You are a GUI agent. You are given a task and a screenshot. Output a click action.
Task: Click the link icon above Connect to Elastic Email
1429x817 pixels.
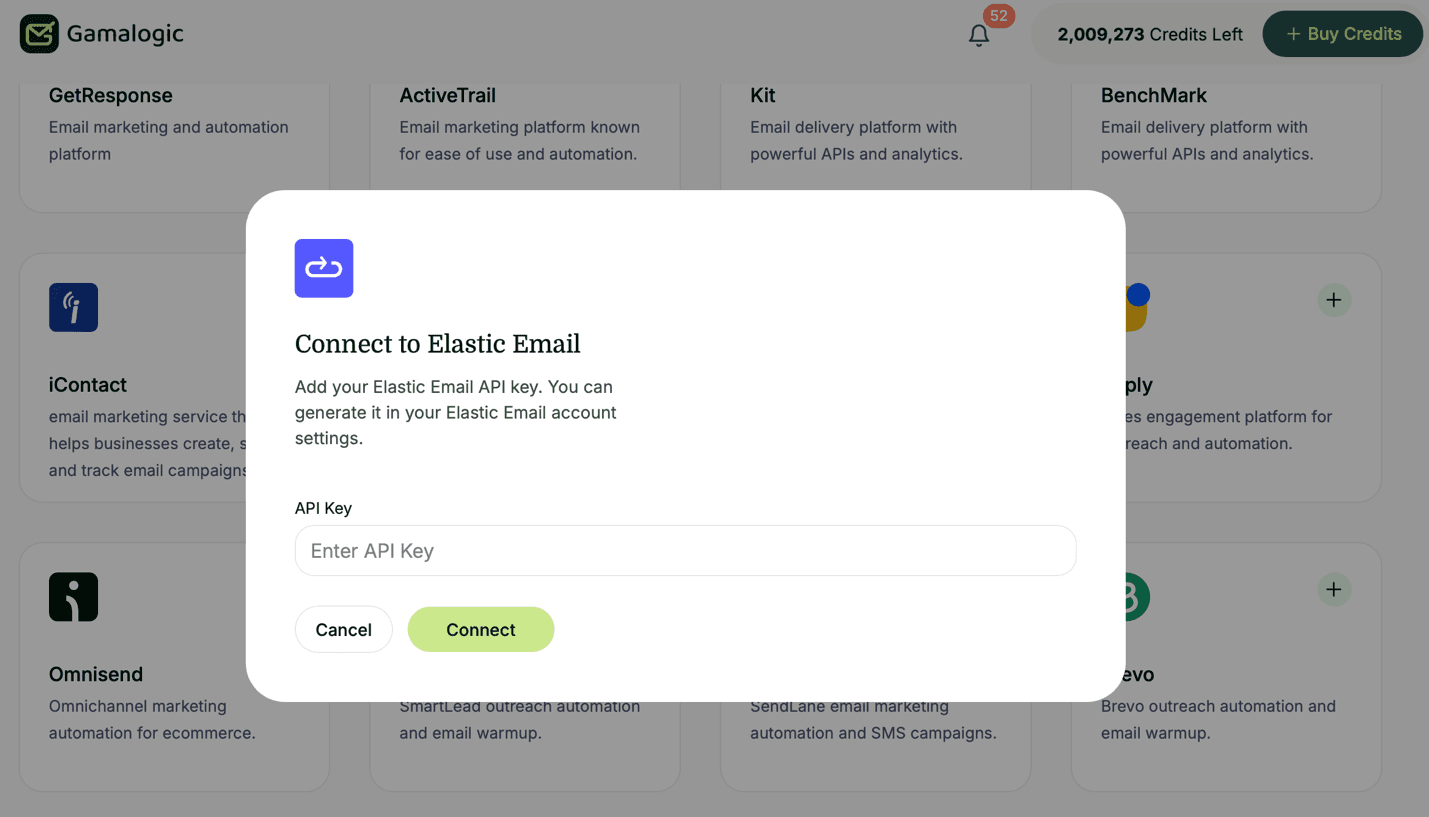[323, 268]
